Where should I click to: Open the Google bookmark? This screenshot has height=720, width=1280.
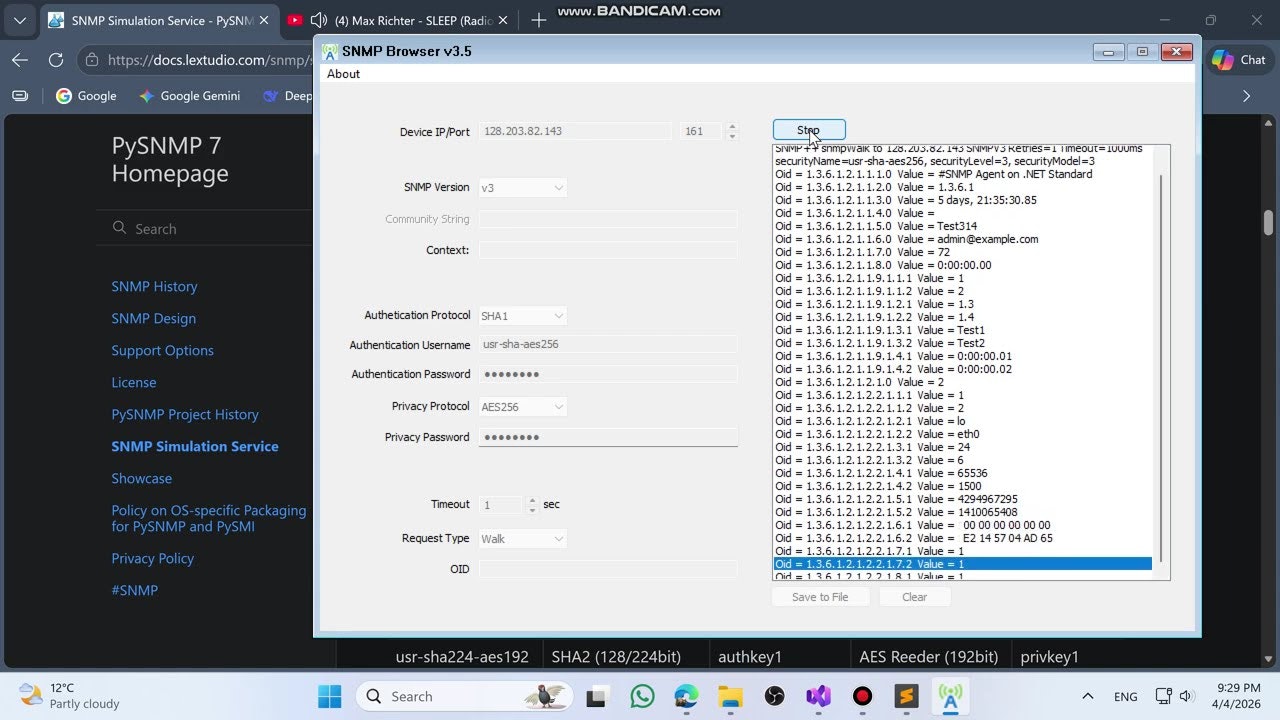87,96
